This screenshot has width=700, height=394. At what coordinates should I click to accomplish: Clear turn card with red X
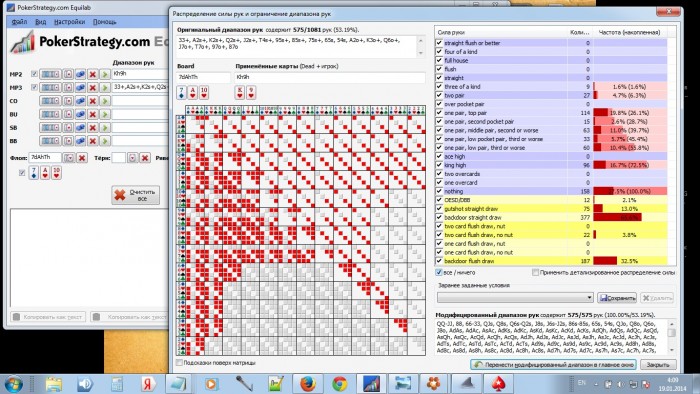[x=145, y=158]
